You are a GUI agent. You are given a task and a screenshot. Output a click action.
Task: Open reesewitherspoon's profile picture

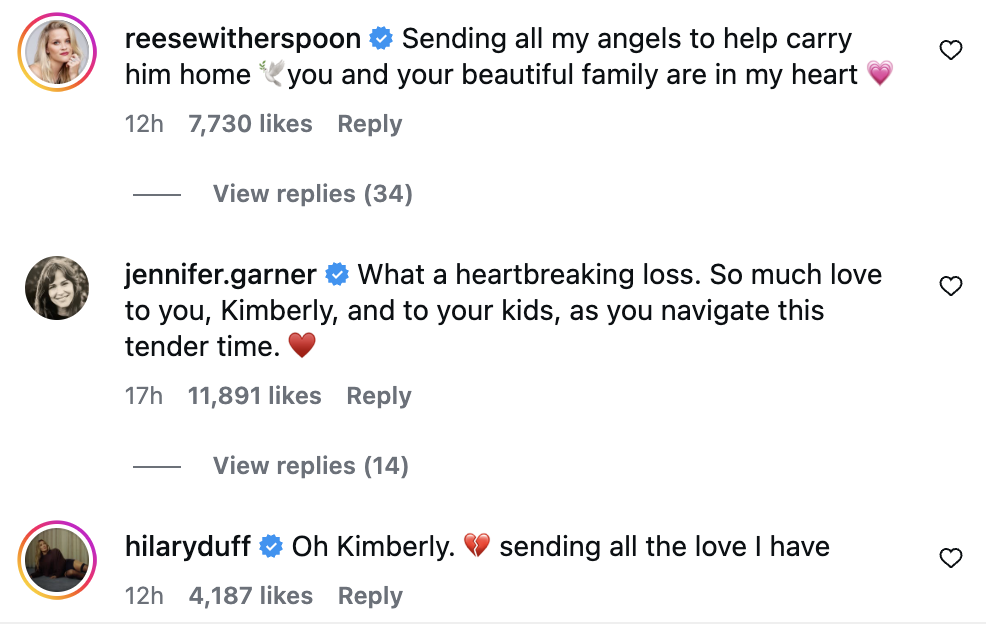[x=57, y=53]
